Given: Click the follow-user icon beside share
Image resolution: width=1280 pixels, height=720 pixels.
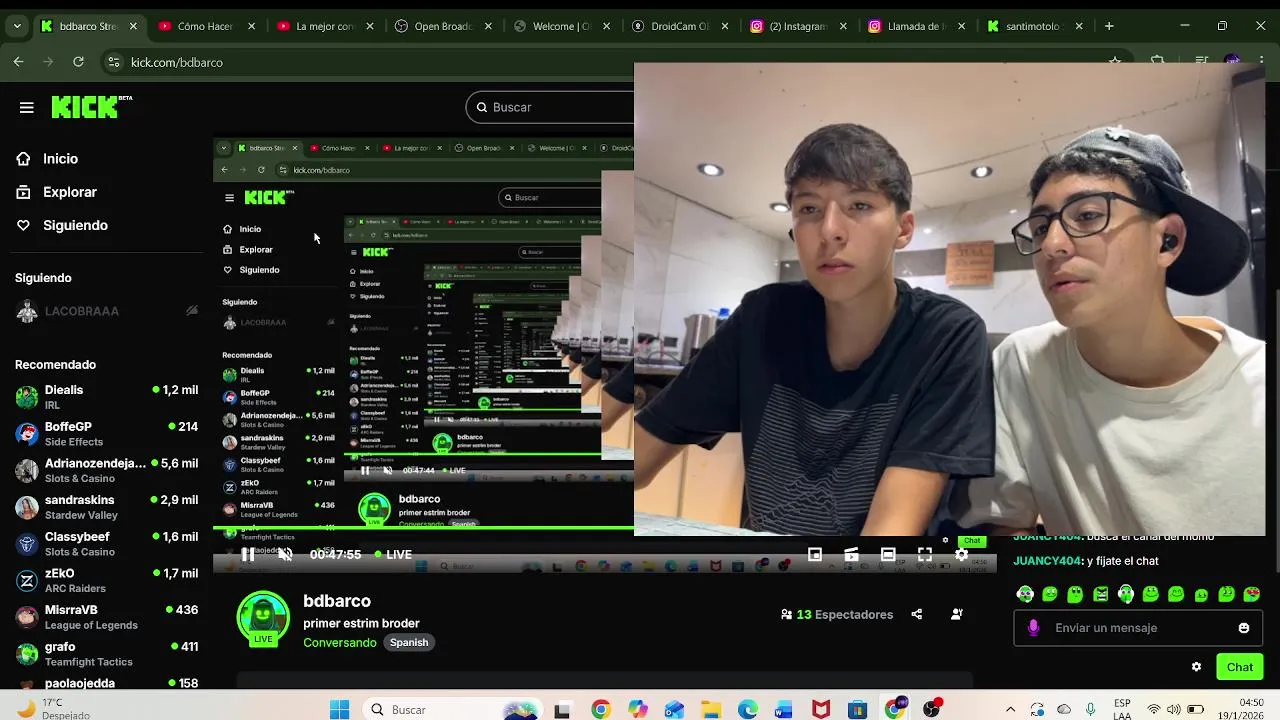Looking at the screenshot, I should 957,615.
